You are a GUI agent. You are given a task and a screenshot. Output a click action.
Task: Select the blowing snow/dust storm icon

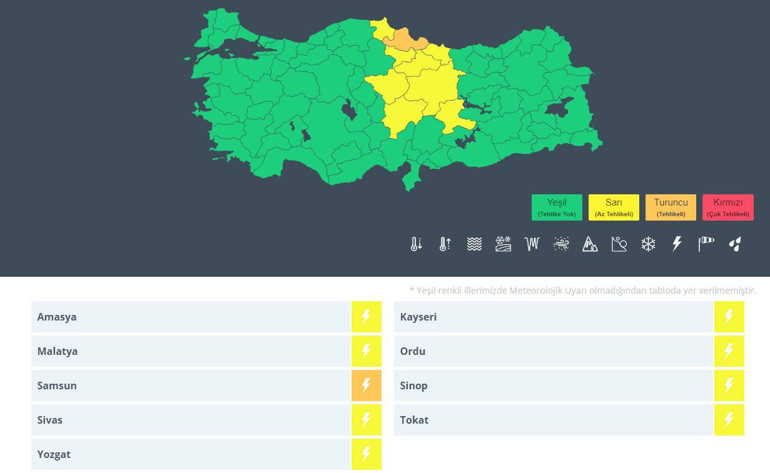[561, 244]
